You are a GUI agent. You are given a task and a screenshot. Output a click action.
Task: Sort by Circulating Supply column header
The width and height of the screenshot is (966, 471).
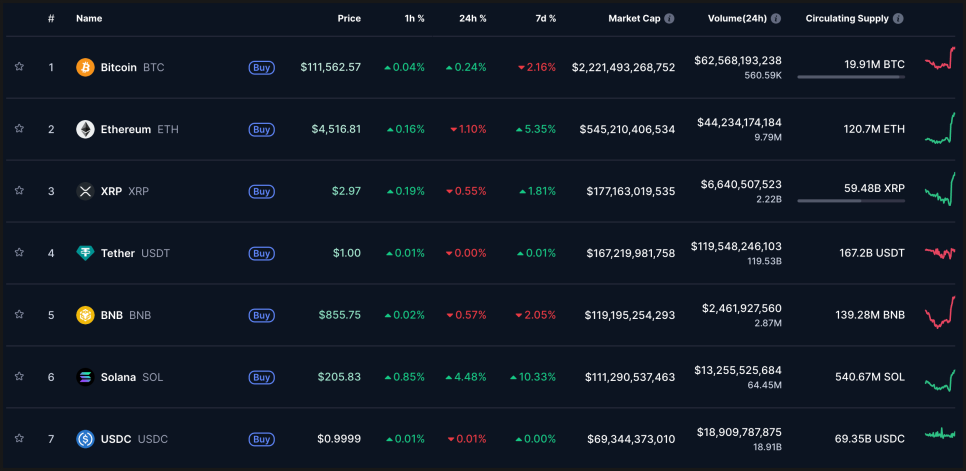[x=847, y=18]
